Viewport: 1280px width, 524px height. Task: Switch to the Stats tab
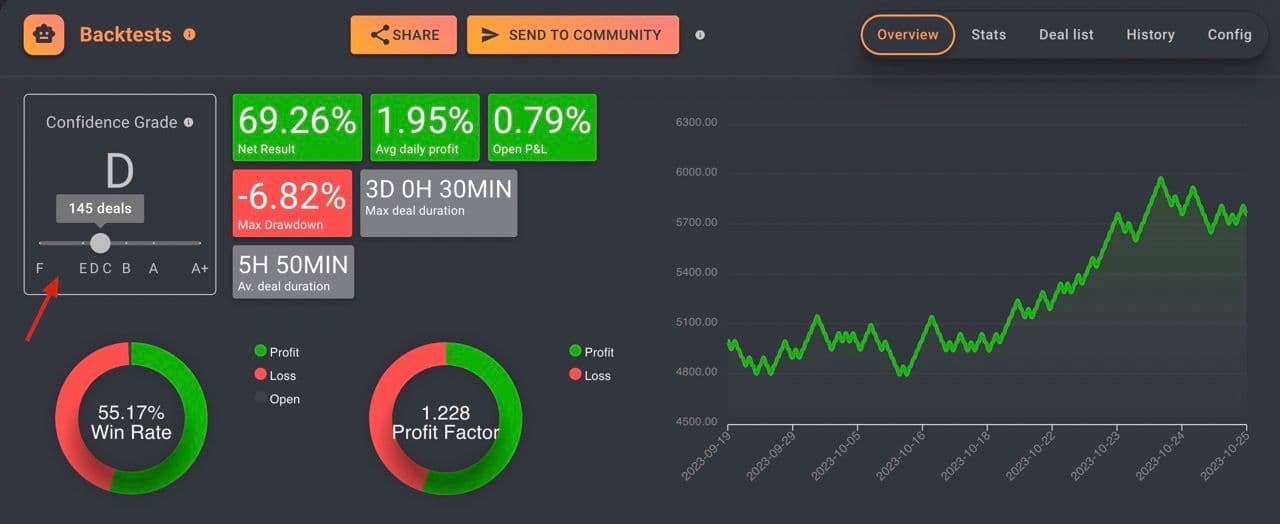(x=988, y=35)
